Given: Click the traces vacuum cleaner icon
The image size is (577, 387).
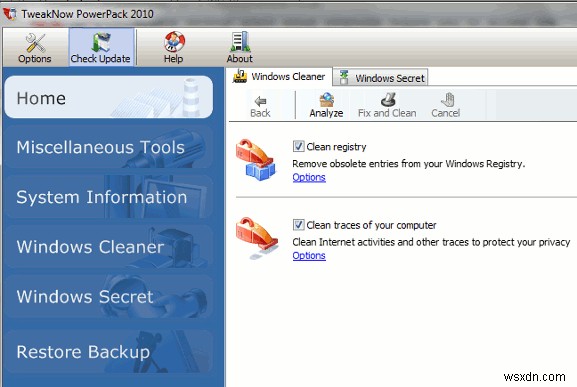Looking at the screenshot, I should pyautogui.click(x=256, y=238).
